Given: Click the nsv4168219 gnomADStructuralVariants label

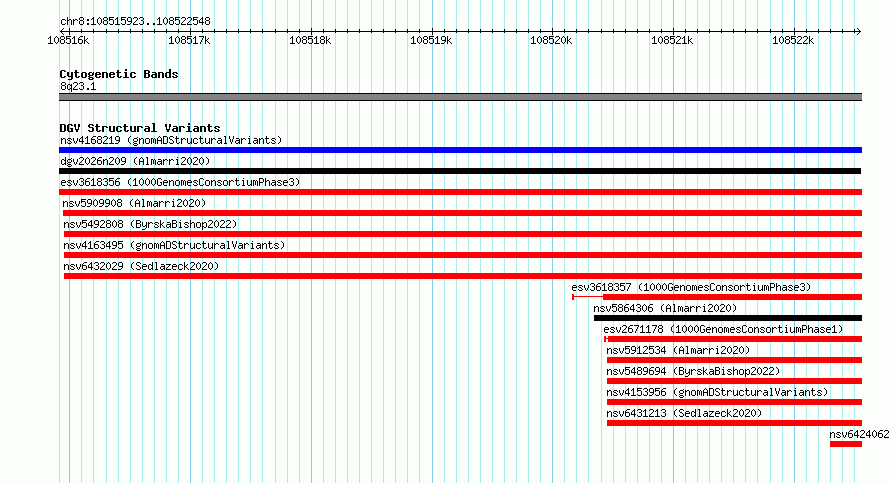Looking at the screenshot, I should coord(171,140).
